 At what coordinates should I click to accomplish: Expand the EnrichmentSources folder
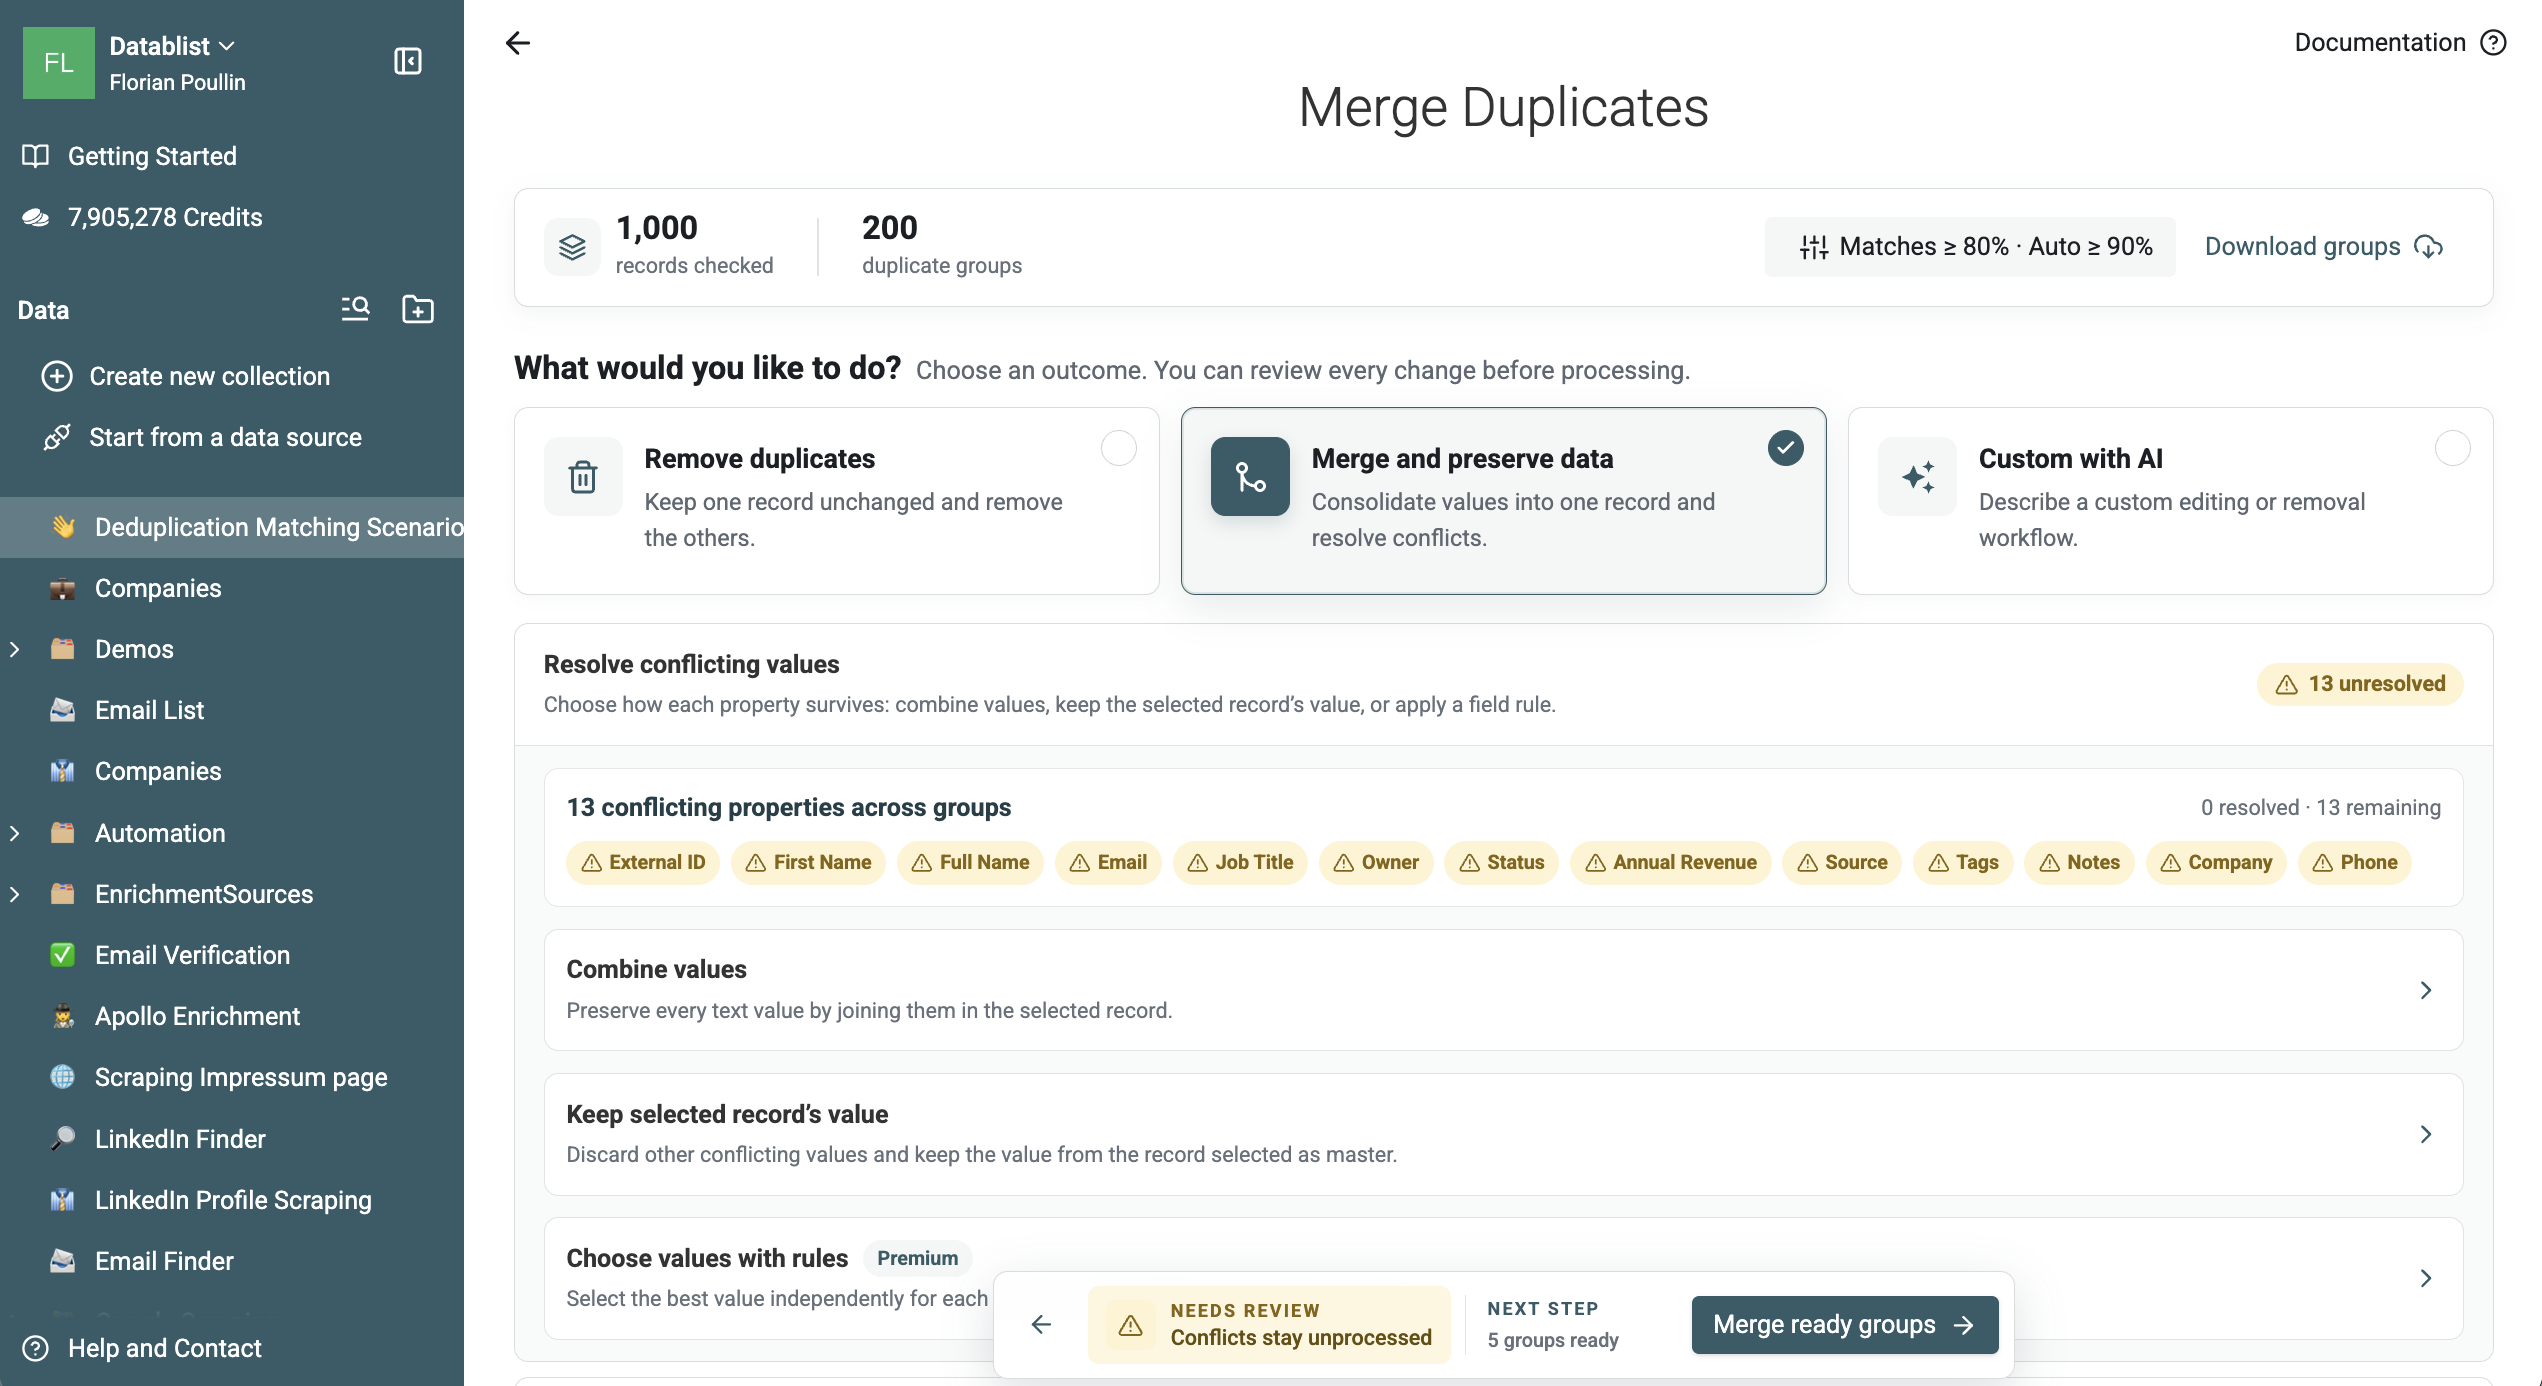[15, 894]
